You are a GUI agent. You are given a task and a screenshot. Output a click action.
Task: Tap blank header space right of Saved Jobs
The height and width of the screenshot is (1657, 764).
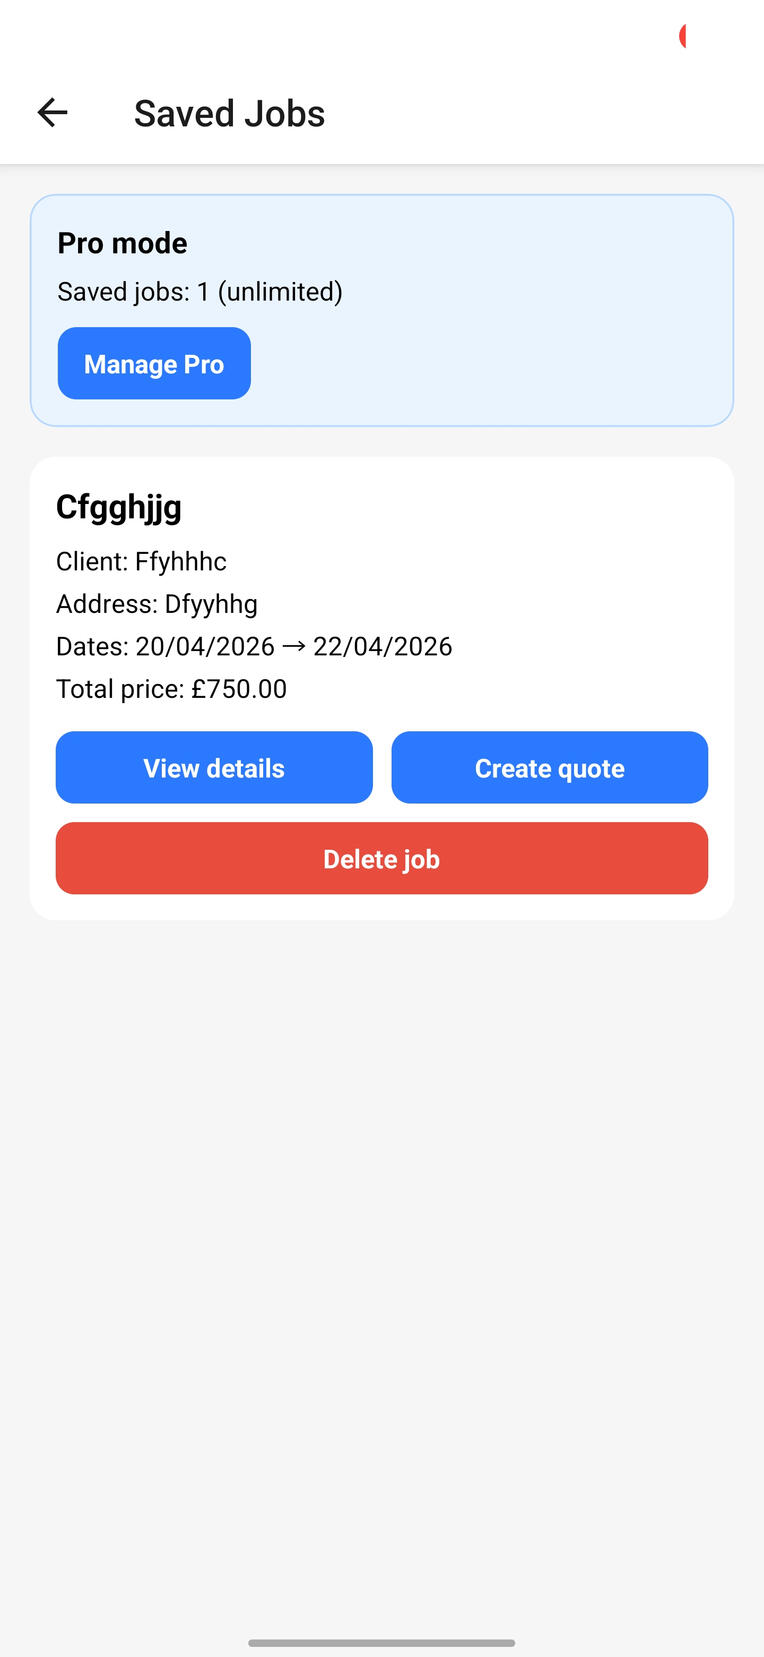(x=540, y=114)
